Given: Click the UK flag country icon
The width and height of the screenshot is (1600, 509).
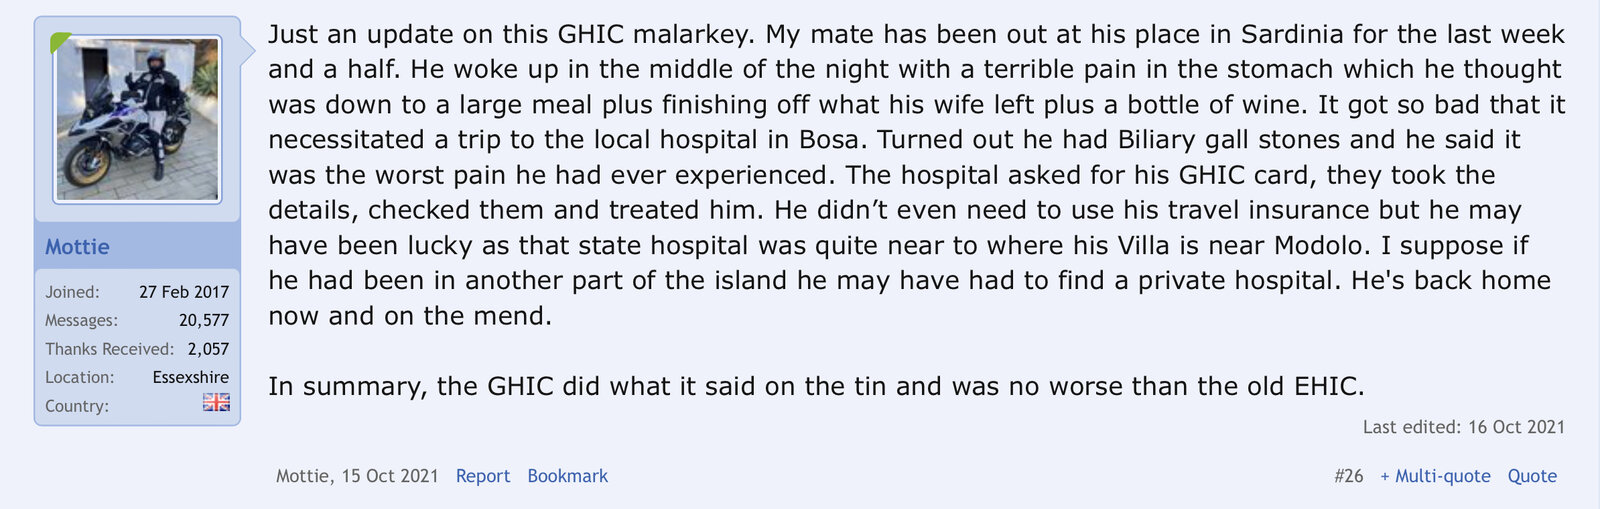Looking at the screenshot, I should click(x=216, y=402).
